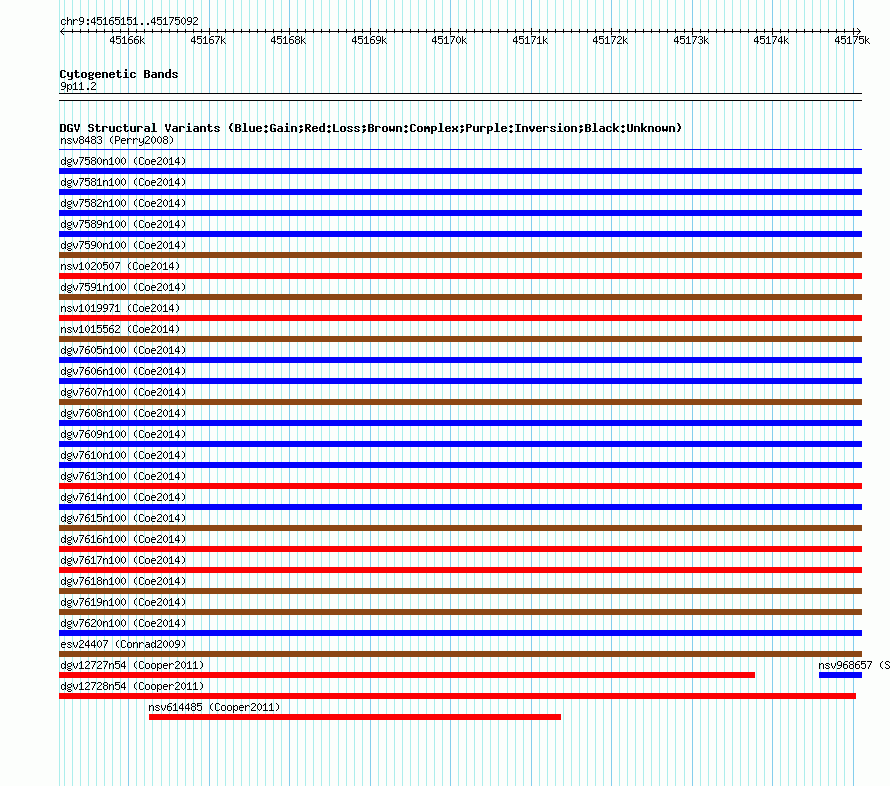Click the 45174k ruler tick label

[771, 40]
